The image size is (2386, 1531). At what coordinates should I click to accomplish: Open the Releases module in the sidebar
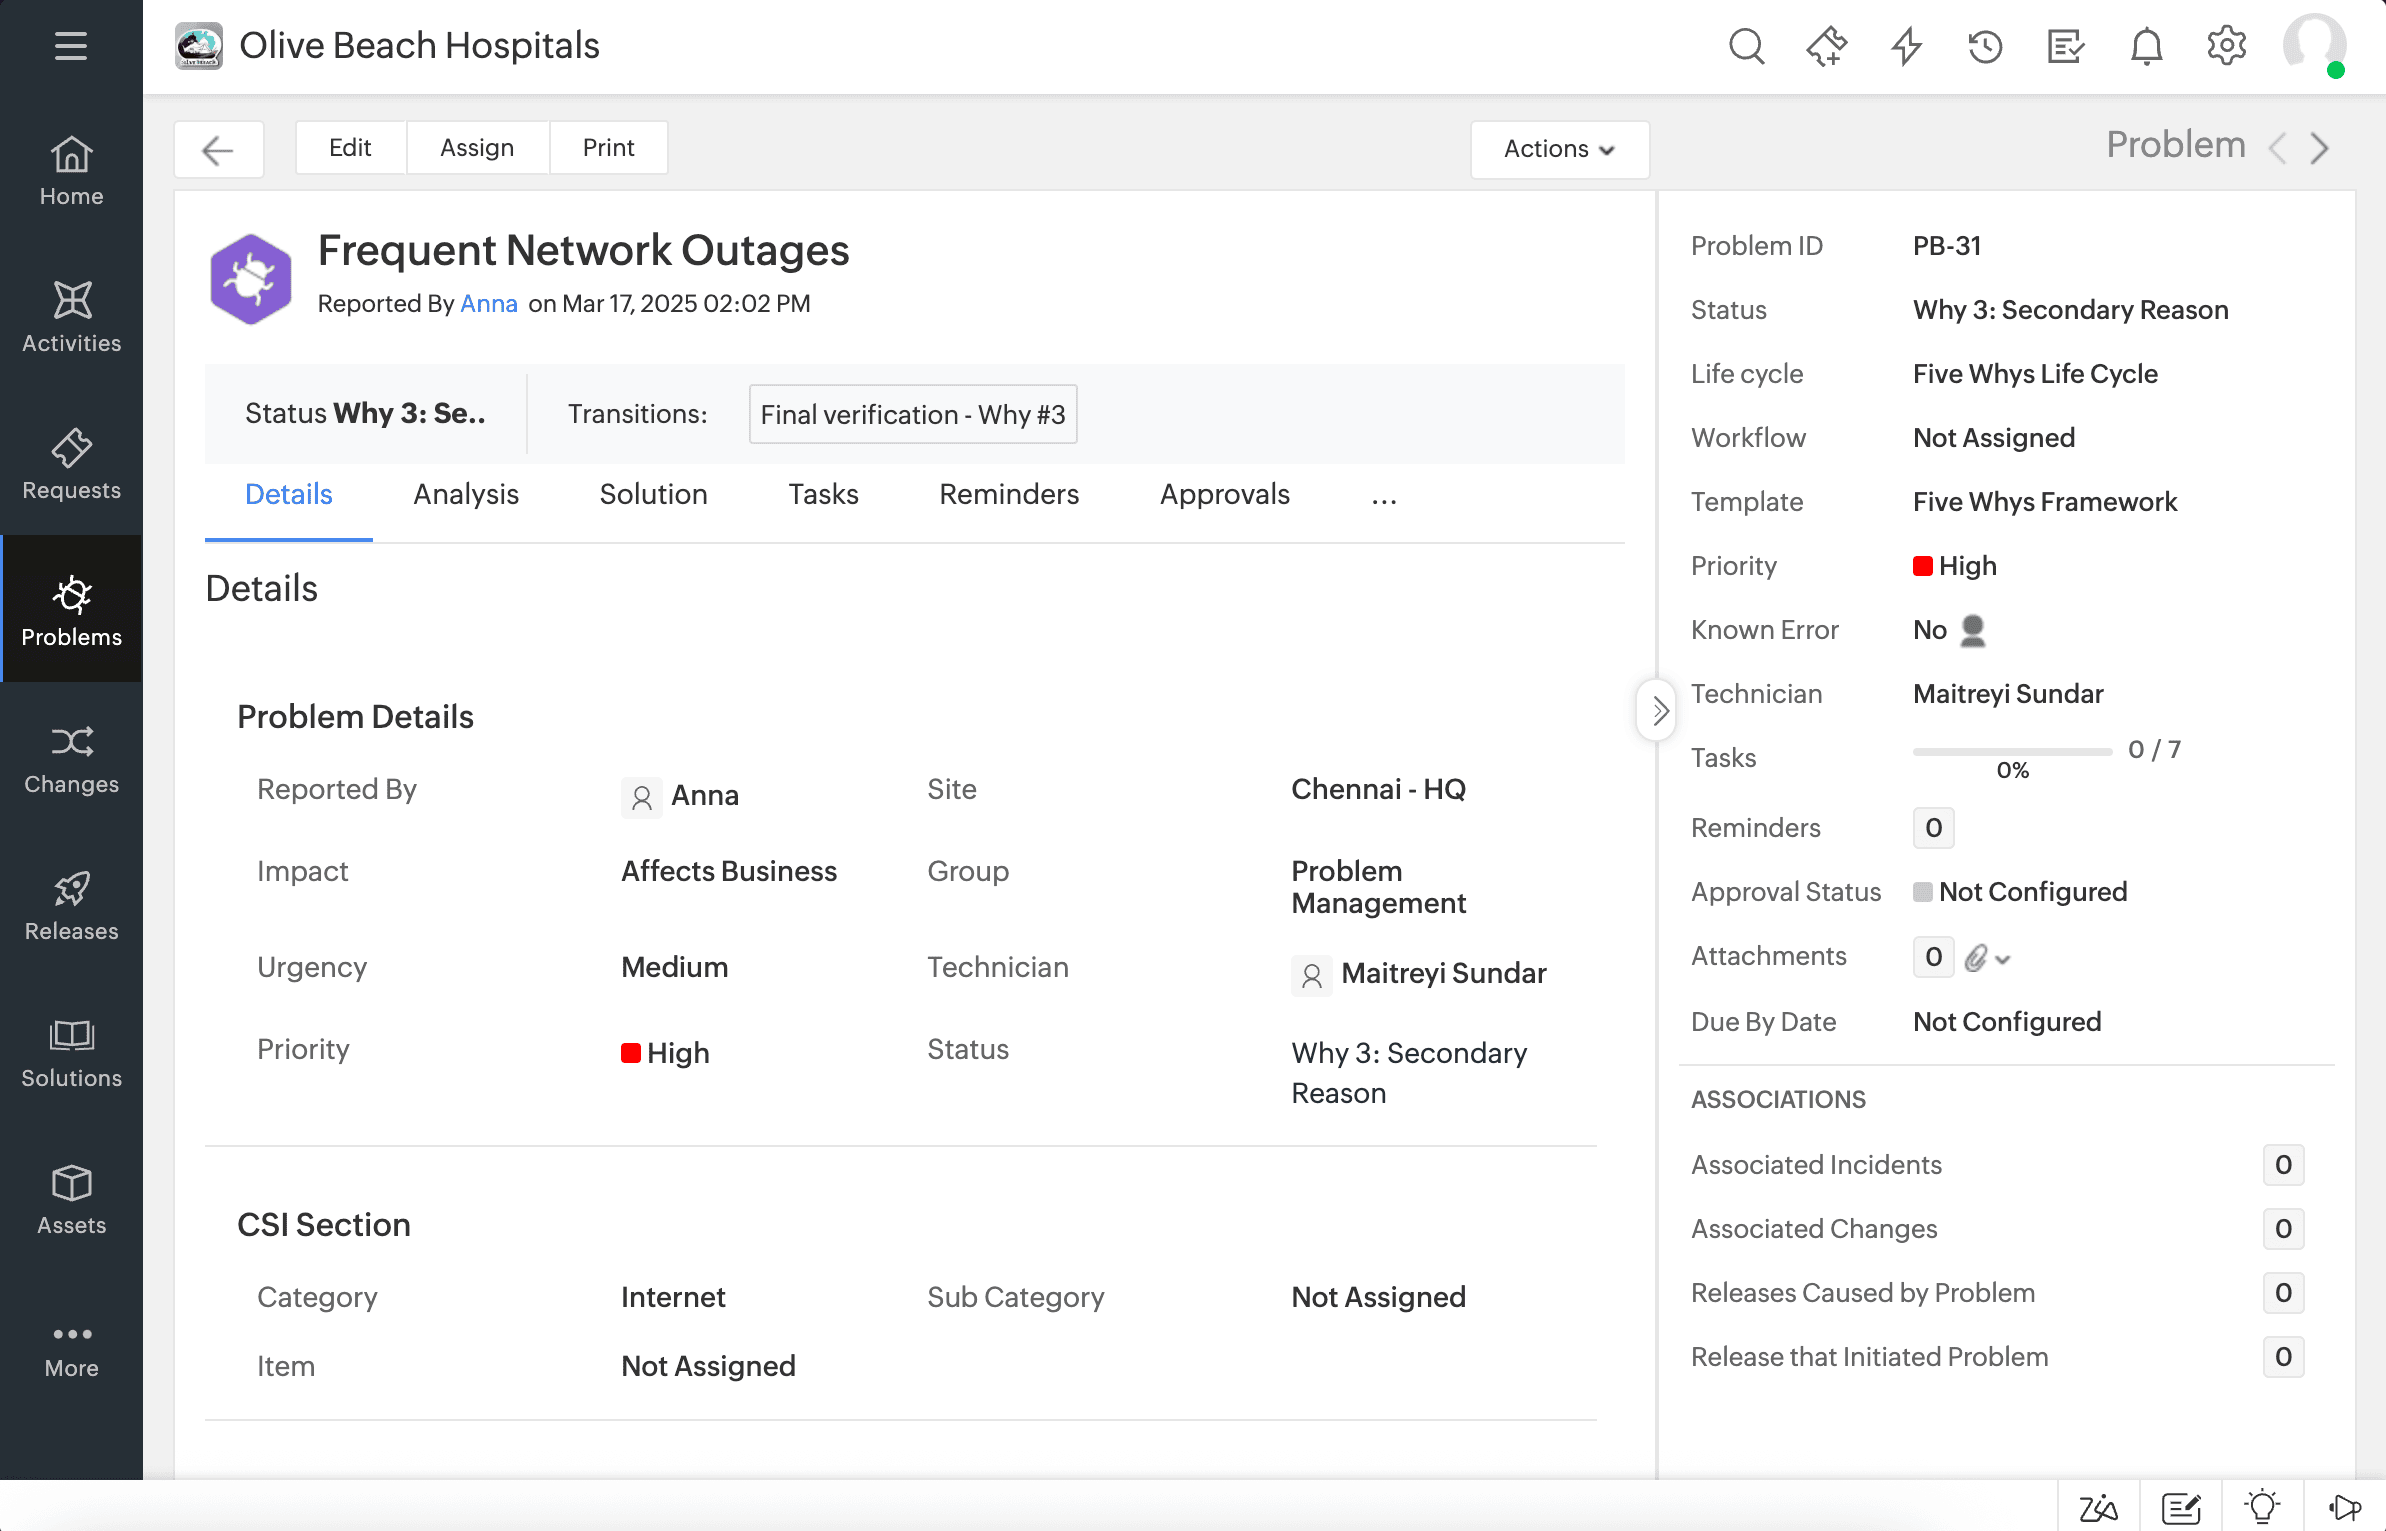pyautogui.click(x=71, y=906)
